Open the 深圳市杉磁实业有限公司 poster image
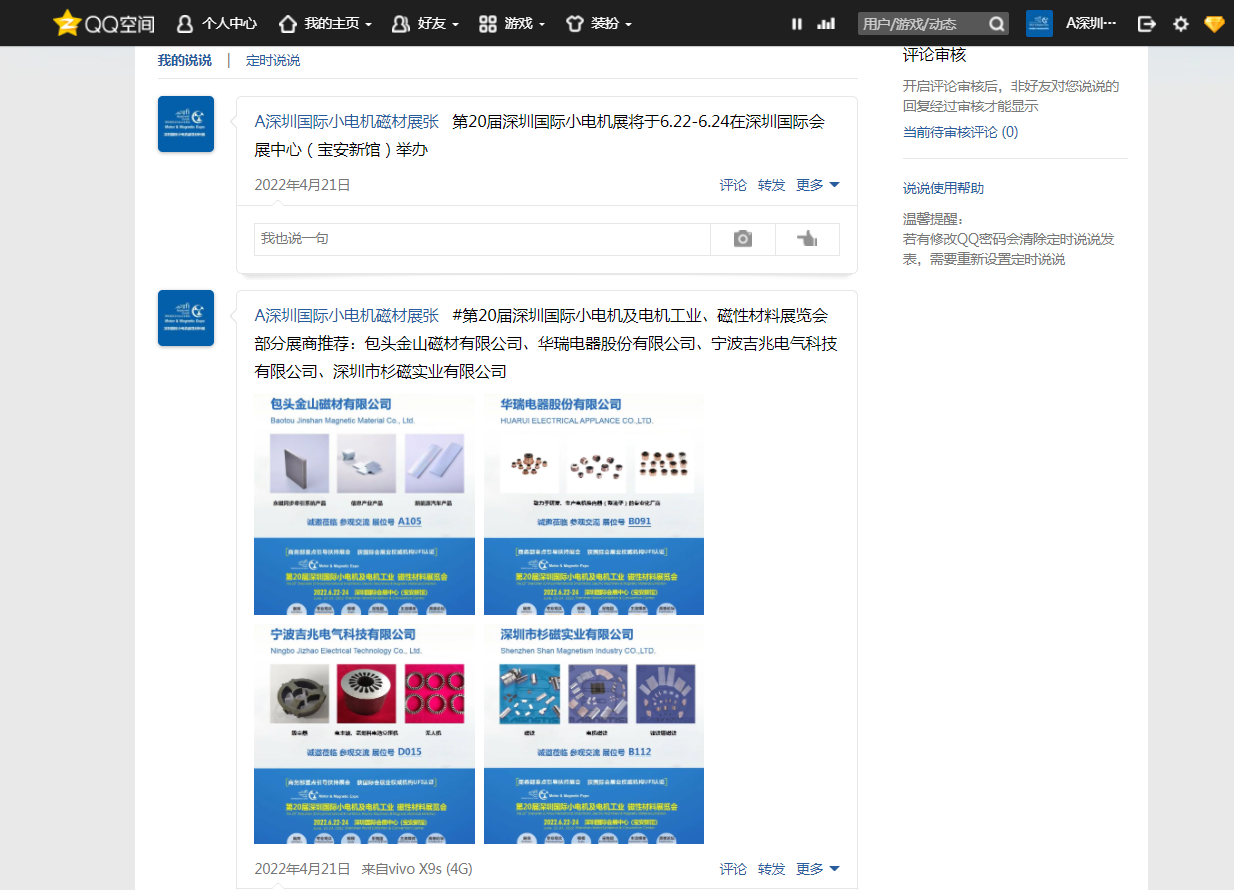The image size is (1234, 890). [x=594, y=734]
